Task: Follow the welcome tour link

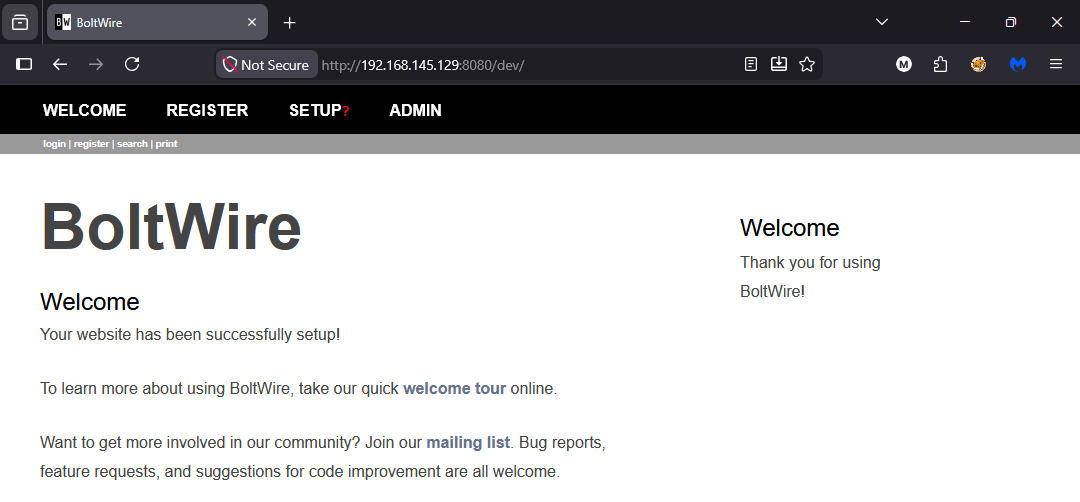Action: (455, 388)
